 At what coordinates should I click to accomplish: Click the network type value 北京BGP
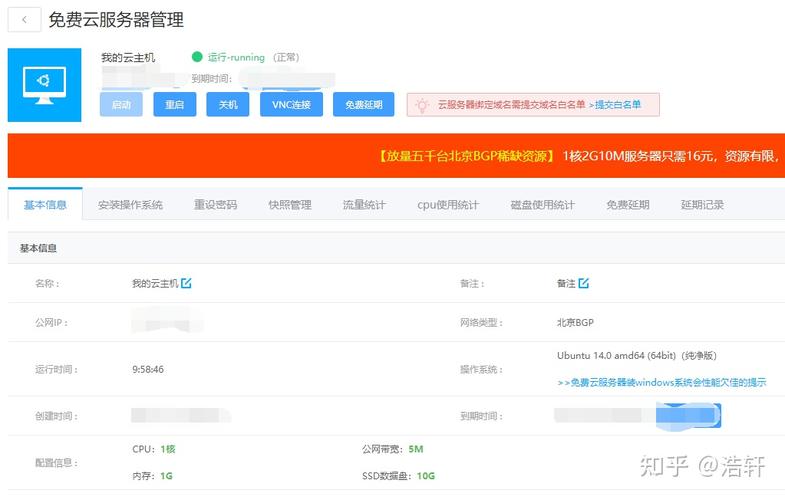click(575, 323)
